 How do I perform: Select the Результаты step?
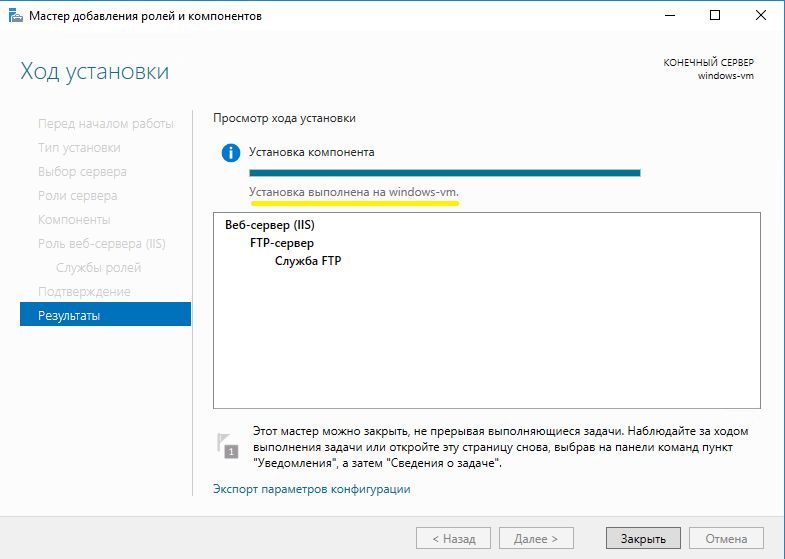pos(105,314)
